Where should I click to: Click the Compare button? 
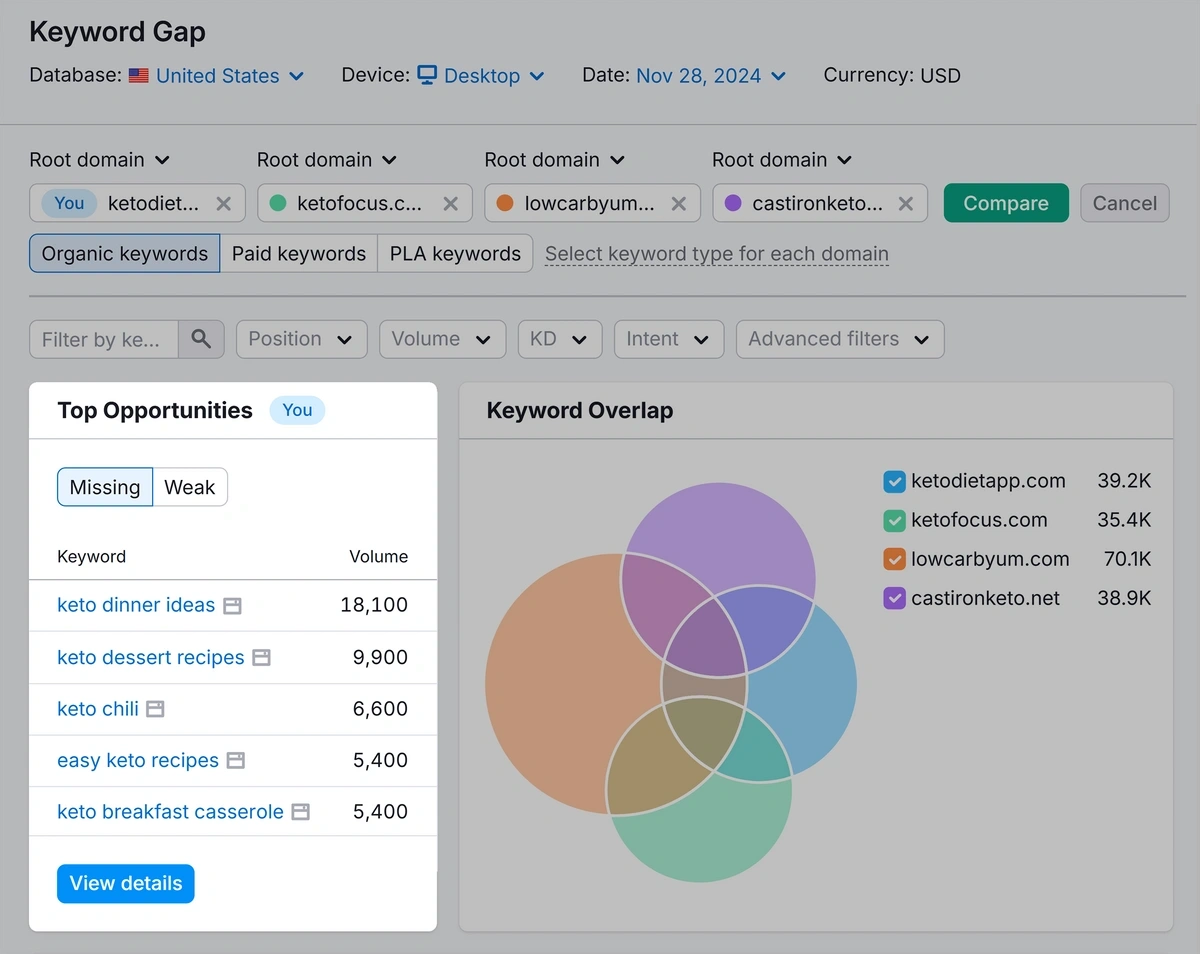click(1006, 202)
